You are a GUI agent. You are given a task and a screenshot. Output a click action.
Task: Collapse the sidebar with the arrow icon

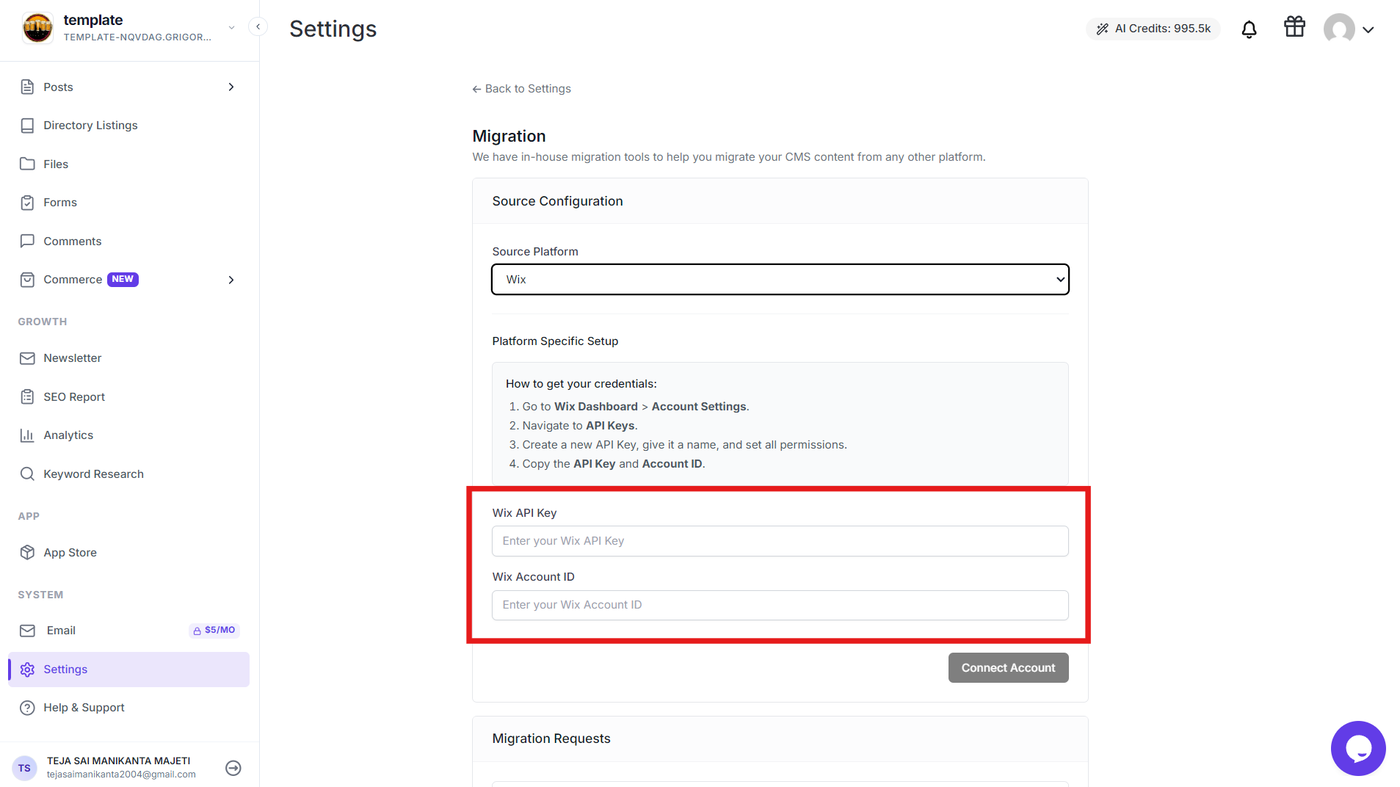point(258,27)
